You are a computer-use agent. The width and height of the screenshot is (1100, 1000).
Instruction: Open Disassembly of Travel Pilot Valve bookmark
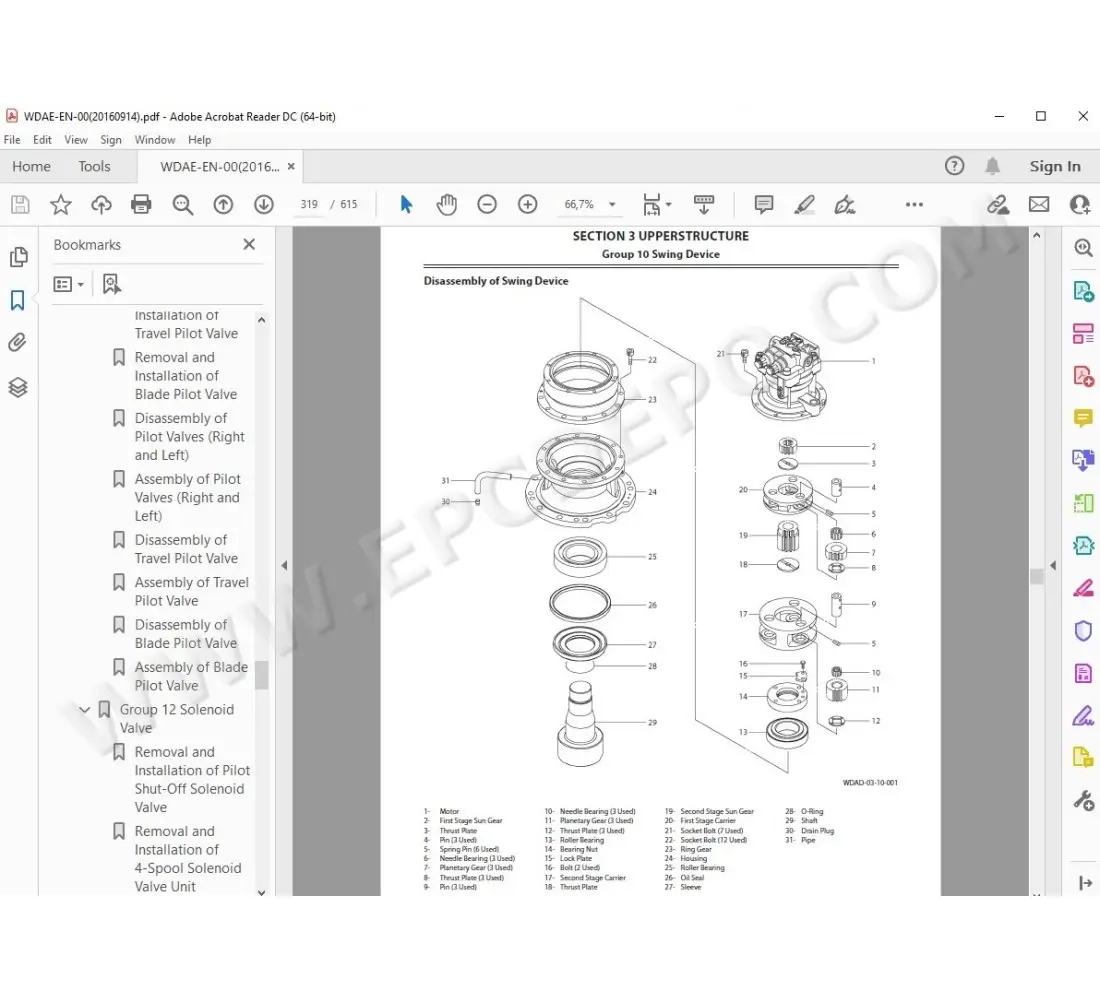pos(186,549)
